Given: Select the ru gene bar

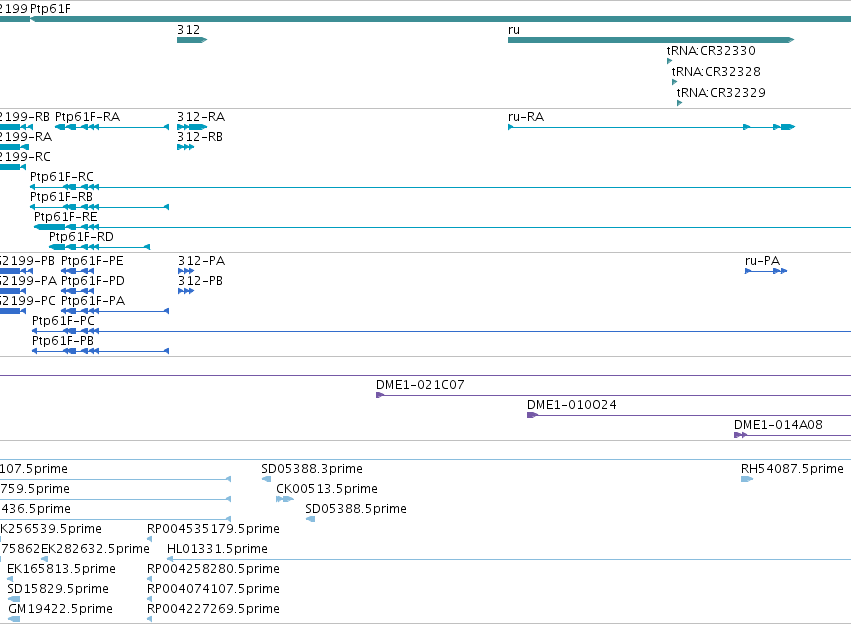Looking at the screenshot, I should (x=651, y=40).
